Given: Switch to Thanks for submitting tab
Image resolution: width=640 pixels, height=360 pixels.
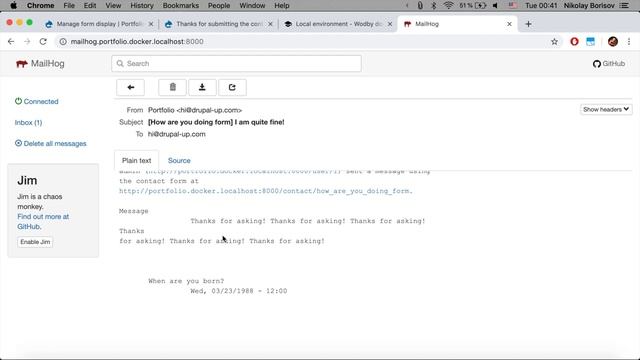Looking at the screenshot, I should [x=218, y=24].
